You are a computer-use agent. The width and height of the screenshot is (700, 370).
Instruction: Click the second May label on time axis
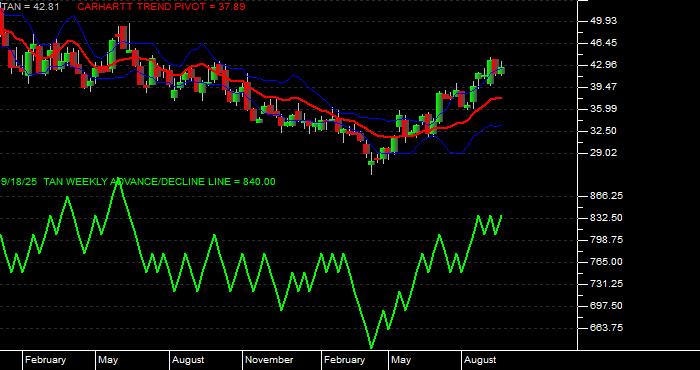400,360
